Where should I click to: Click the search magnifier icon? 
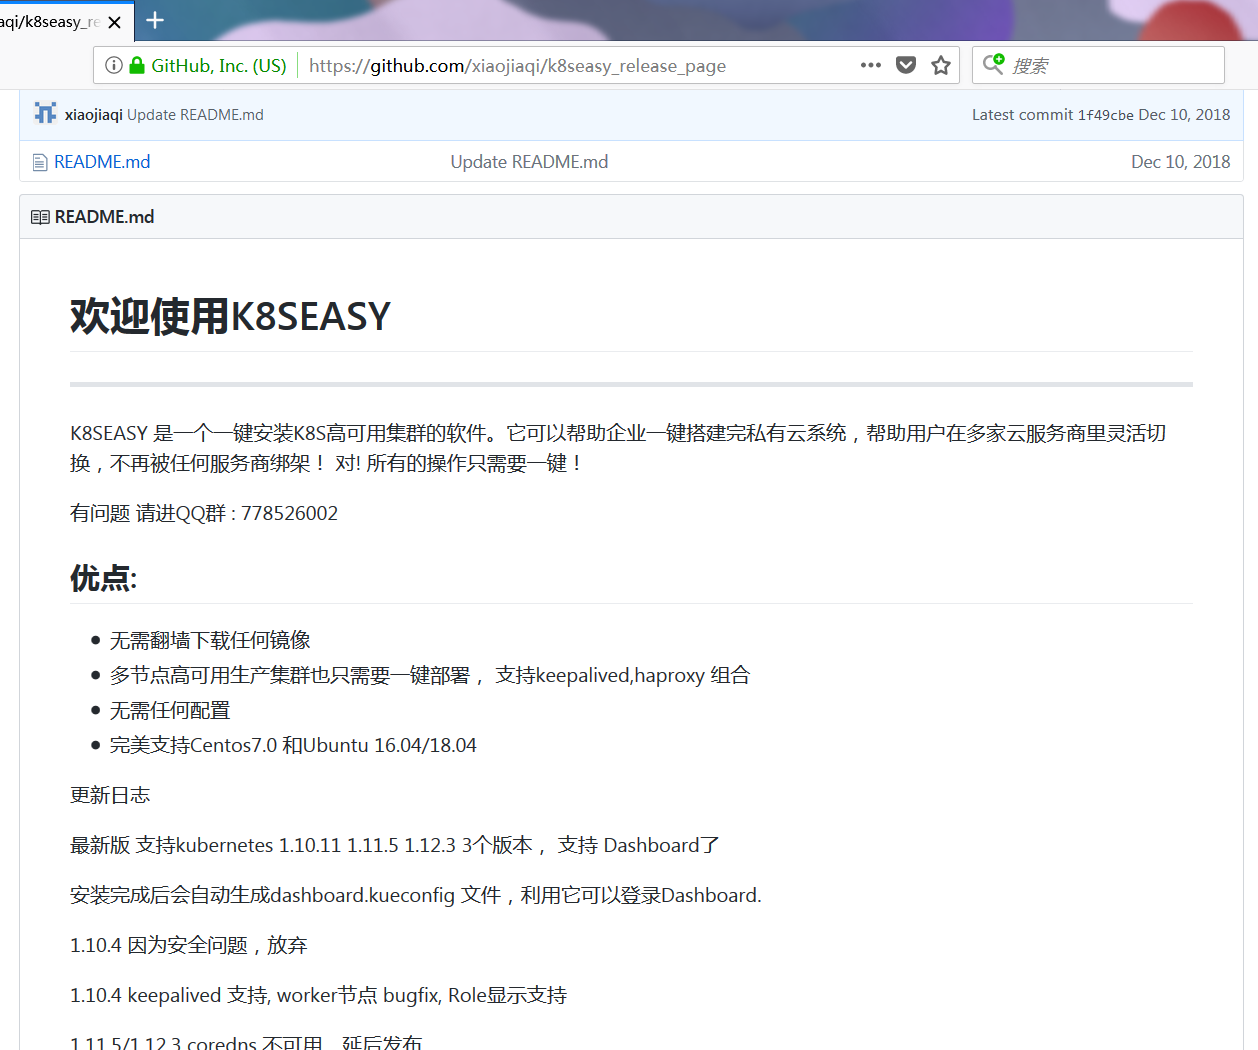pos(993,64)
